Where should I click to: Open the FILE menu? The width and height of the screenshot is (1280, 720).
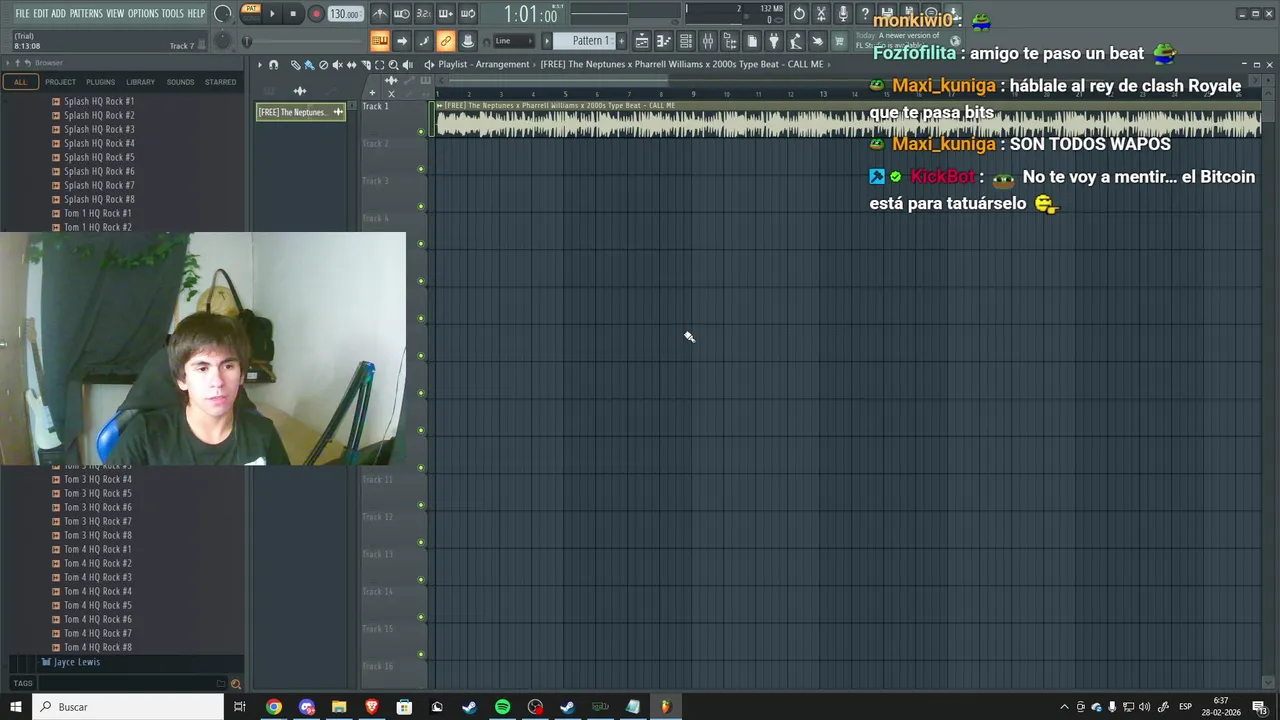22,13
